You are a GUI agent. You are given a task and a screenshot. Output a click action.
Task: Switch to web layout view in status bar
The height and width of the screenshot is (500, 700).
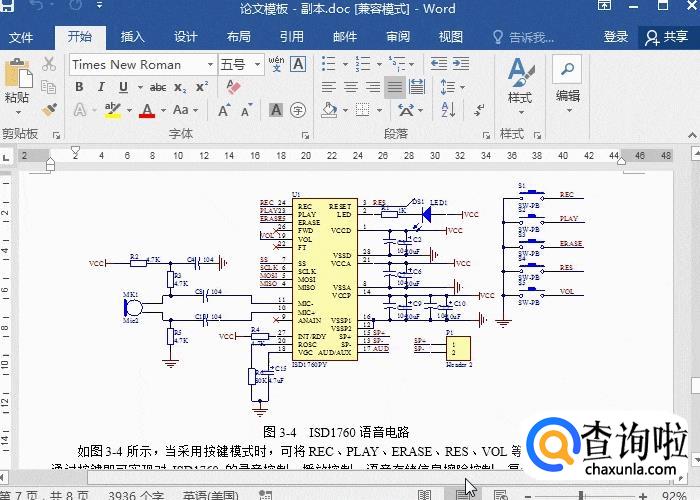pyautogui.click(x=500, y=495)
